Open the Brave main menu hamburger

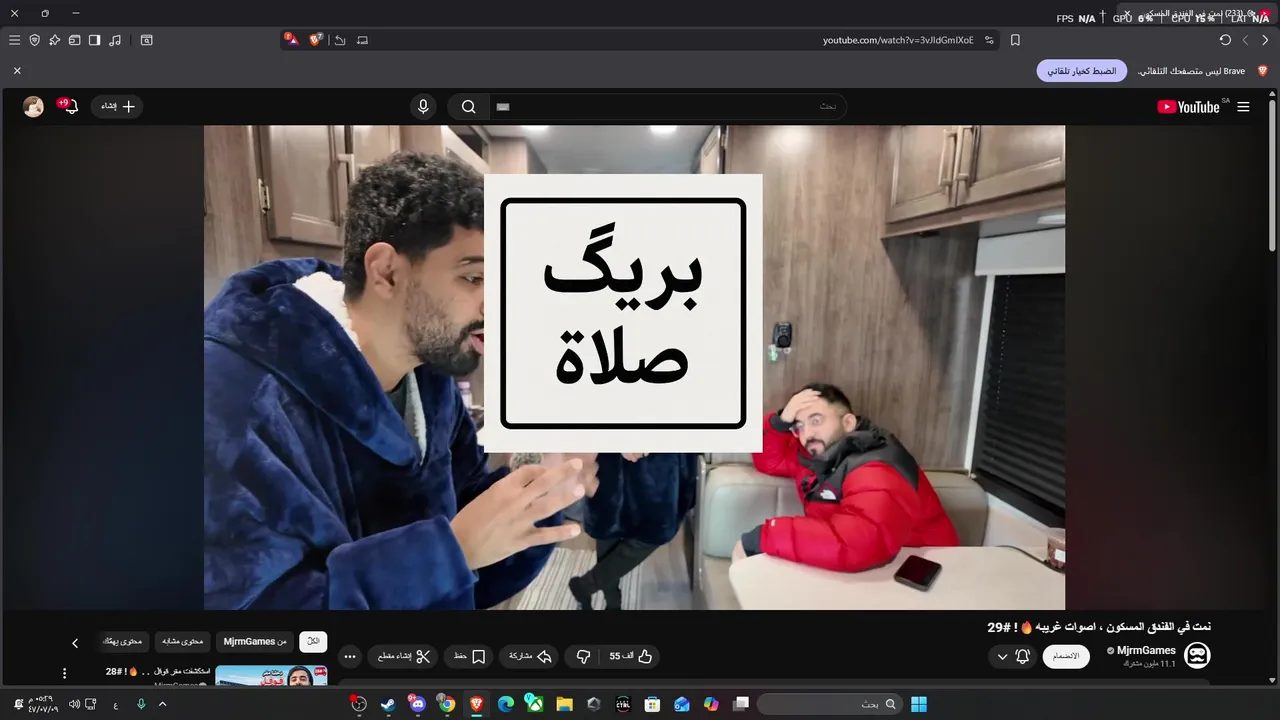point(14,40)
